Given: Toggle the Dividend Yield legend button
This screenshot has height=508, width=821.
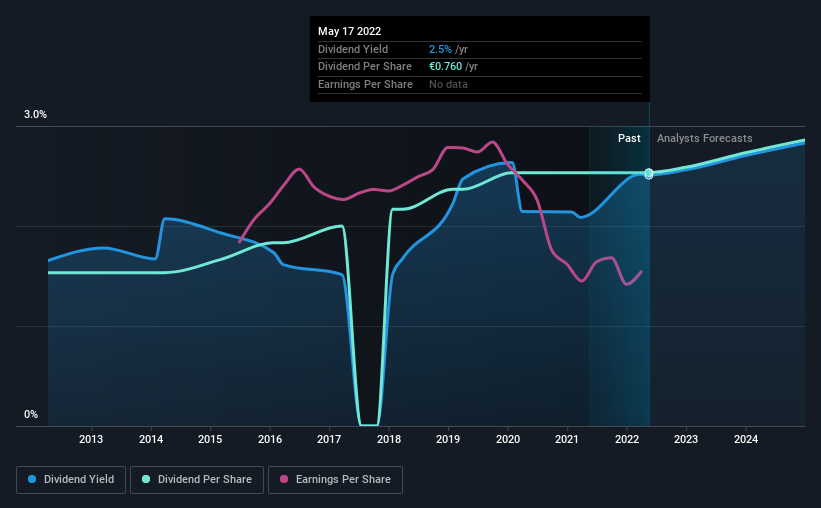Looking at the screenshot, I should tap(71, 480).
